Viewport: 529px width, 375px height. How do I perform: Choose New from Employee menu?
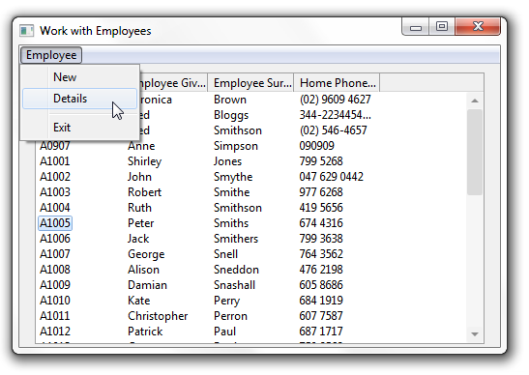coord(80,77)
